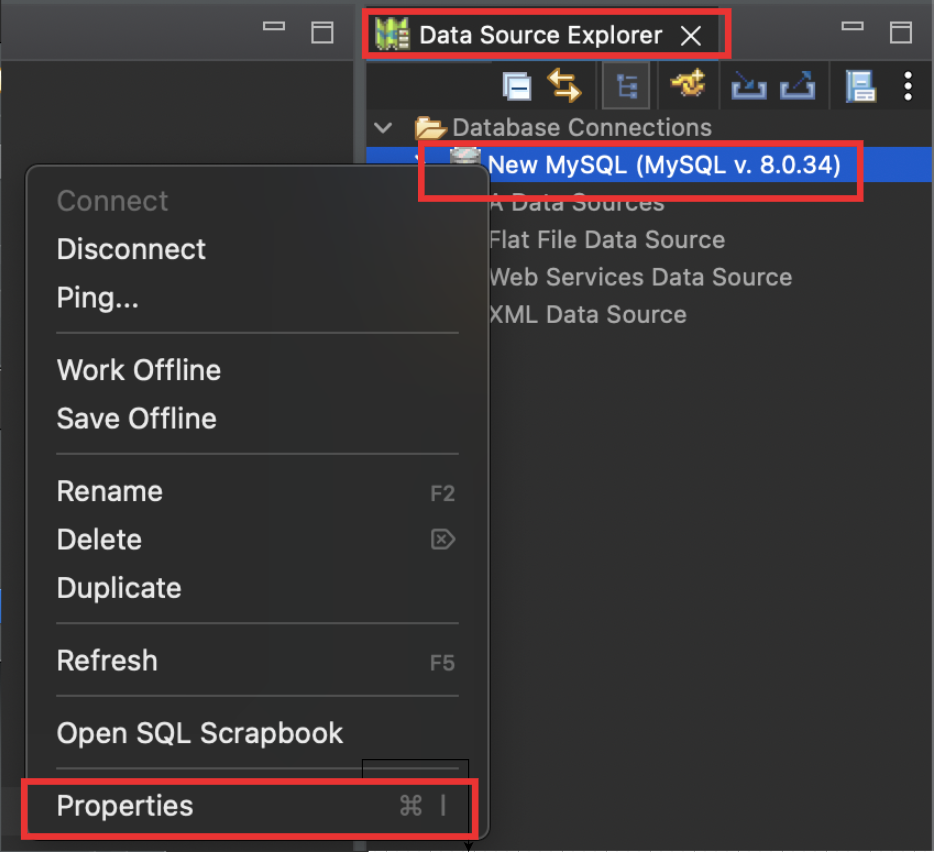Click the Collapse All toolbar icon

(516, 86)
